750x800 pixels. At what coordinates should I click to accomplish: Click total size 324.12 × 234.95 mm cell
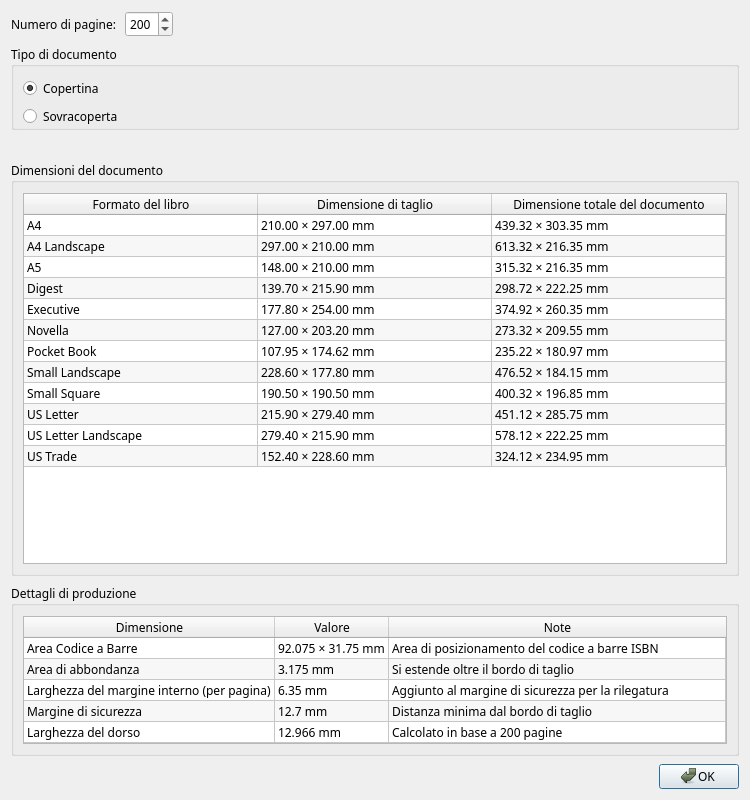coord(609,456)
